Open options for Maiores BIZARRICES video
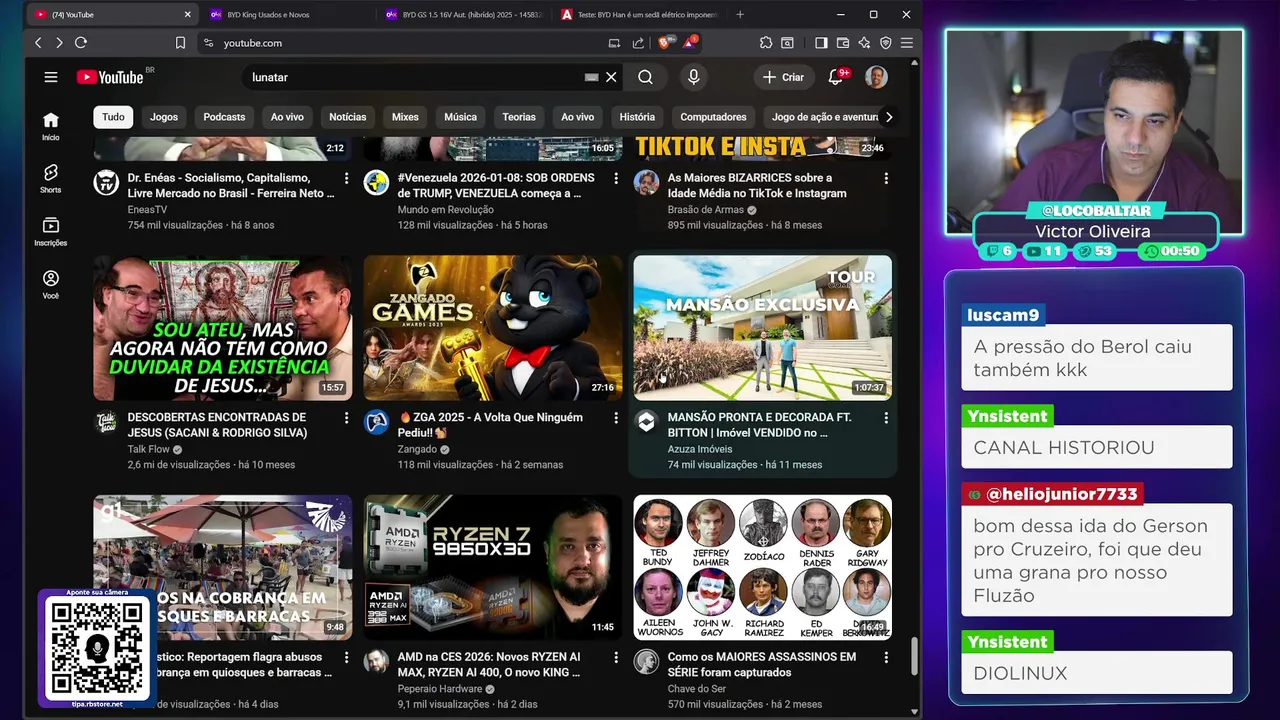 click(886, 179)
